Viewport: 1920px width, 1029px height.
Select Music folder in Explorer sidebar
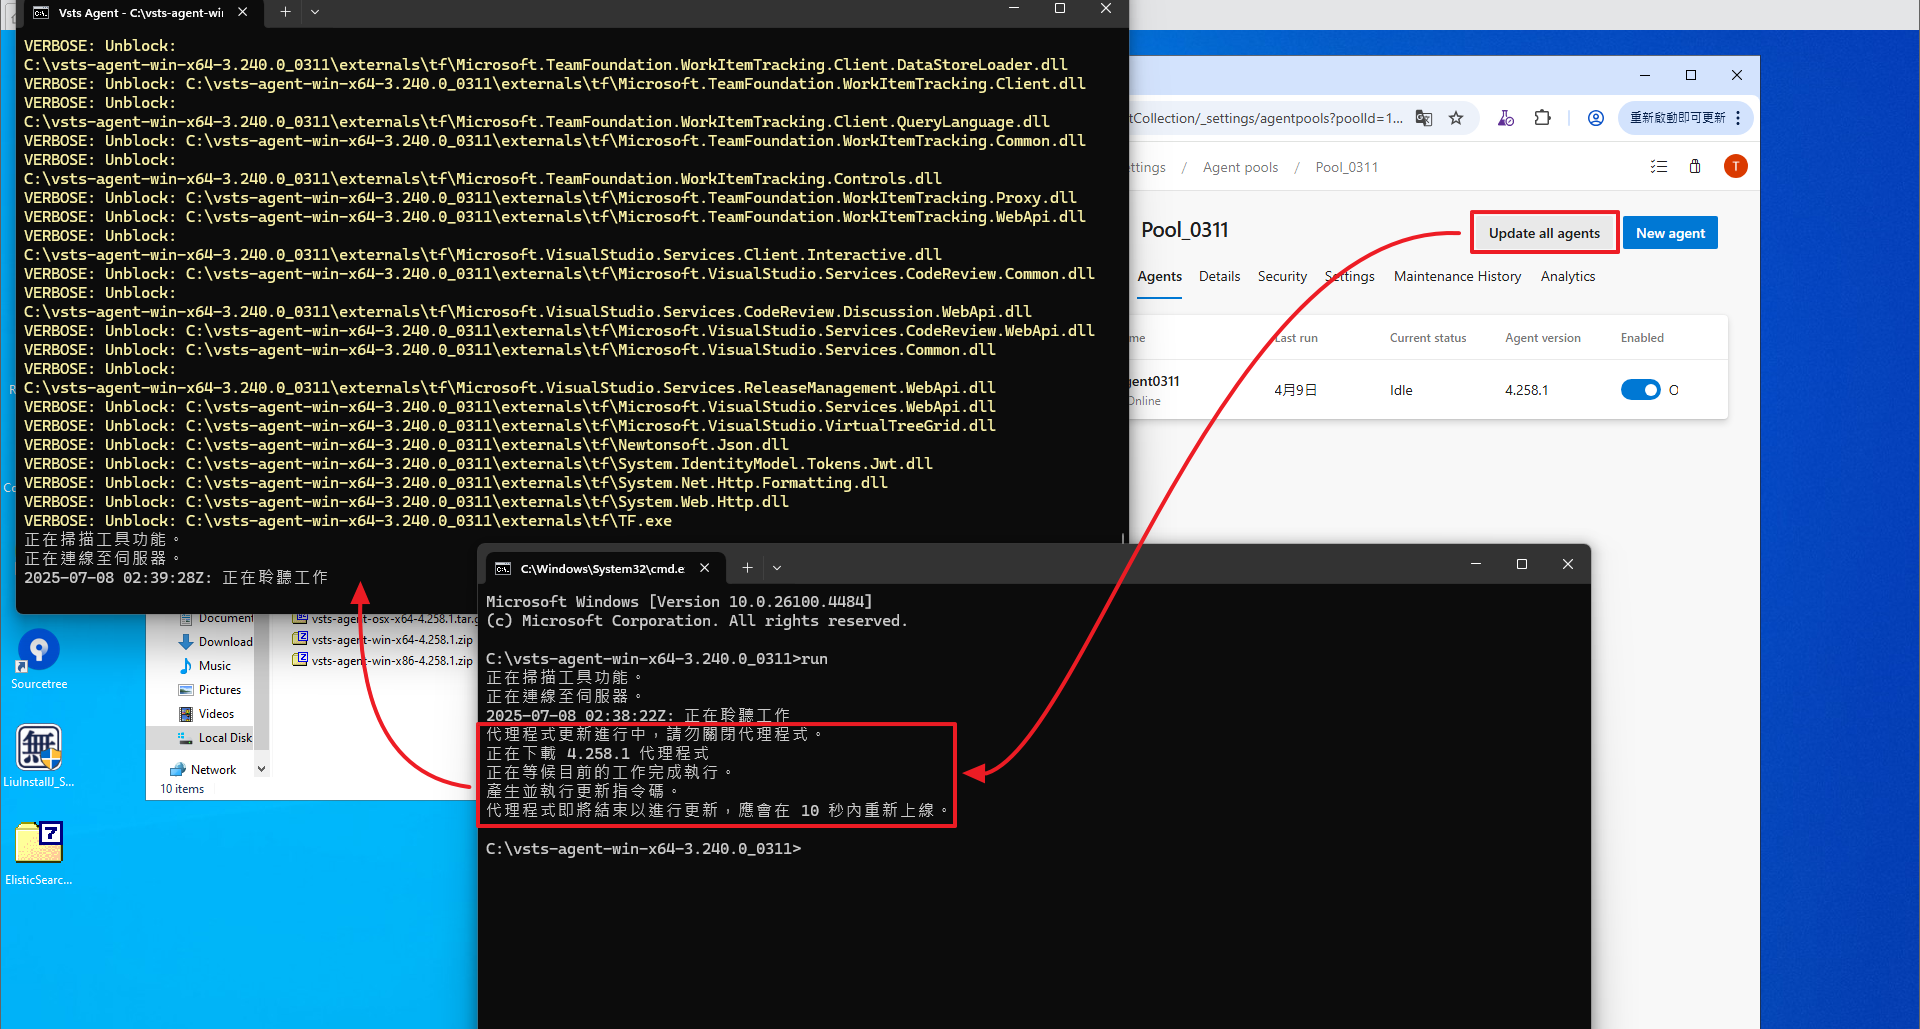click(204, 666)
